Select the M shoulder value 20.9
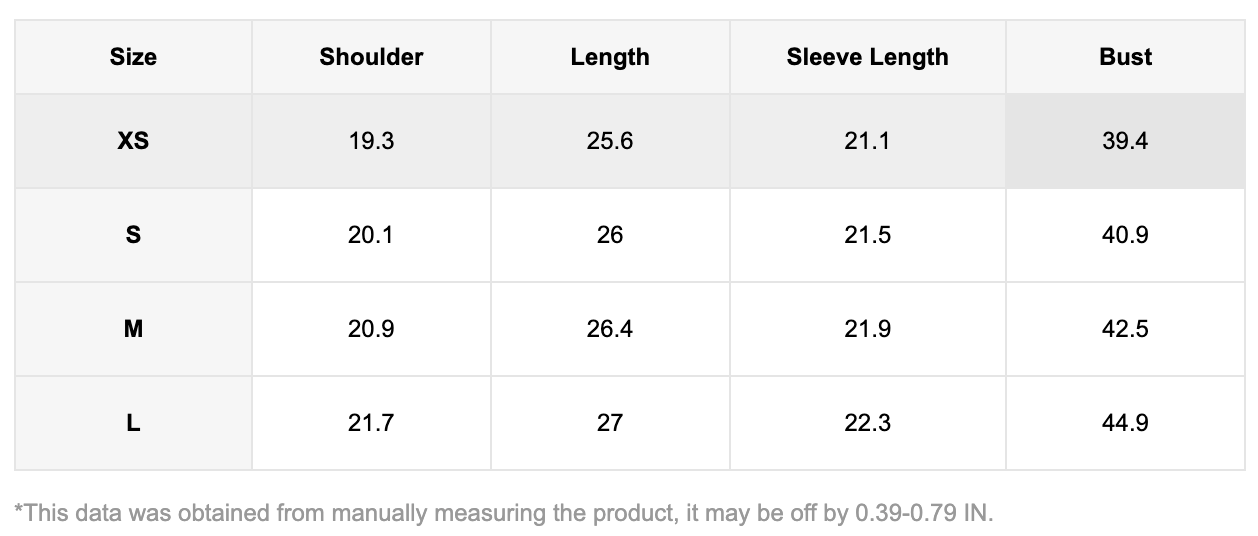 click(x=371, y=329)
